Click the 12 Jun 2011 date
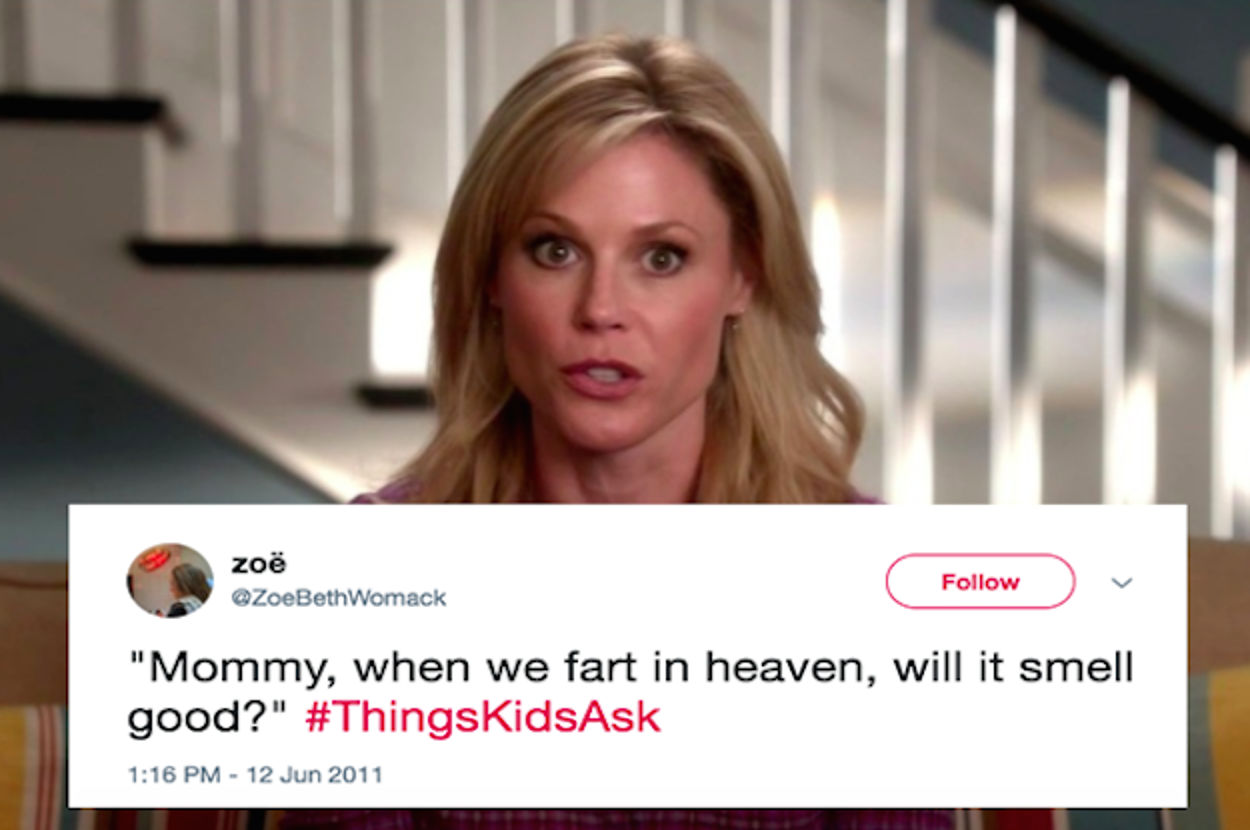 point(314,774)
